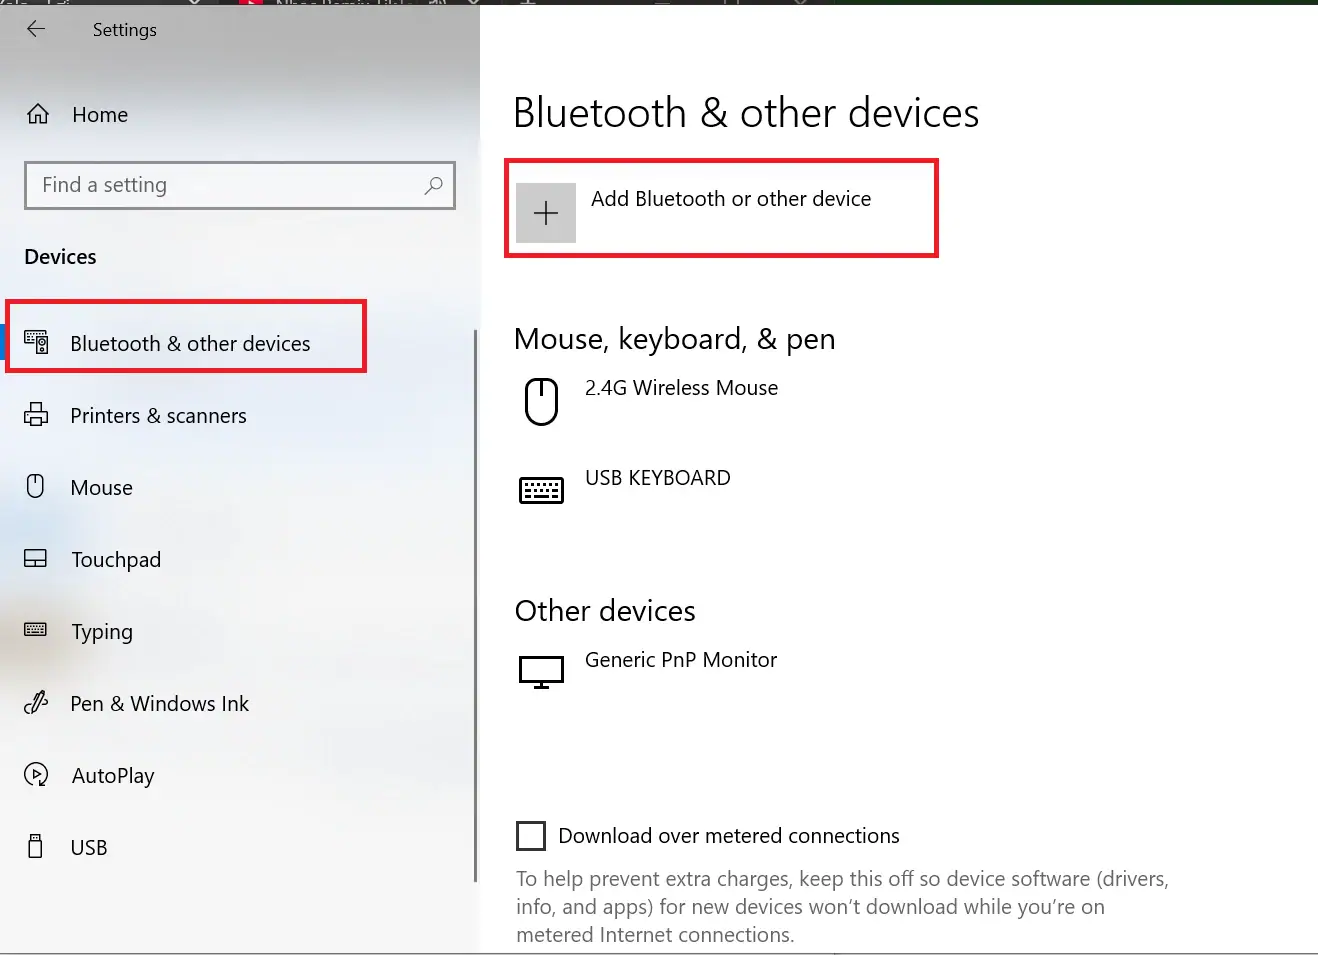Navigate to USB settings
The width and height of the screenshot is (1318, 955).
[88, 848]
